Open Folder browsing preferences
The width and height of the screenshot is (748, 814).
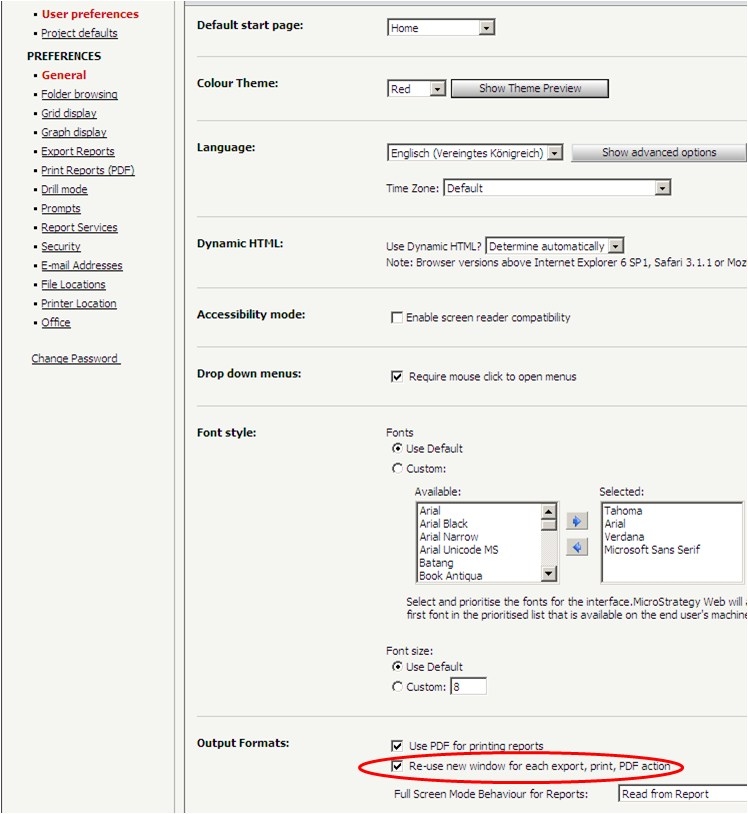coord(79,94)
